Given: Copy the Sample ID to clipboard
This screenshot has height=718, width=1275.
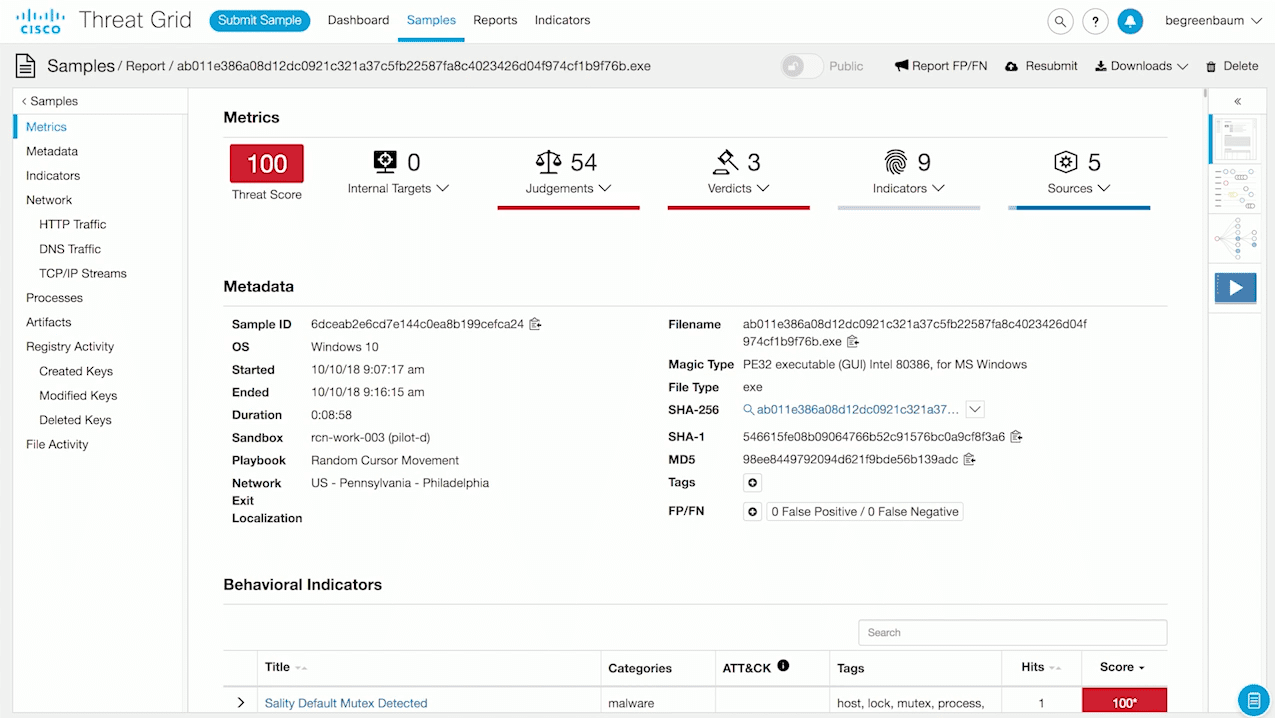Looking at the screenshot, I should click(x=535, y=324).
